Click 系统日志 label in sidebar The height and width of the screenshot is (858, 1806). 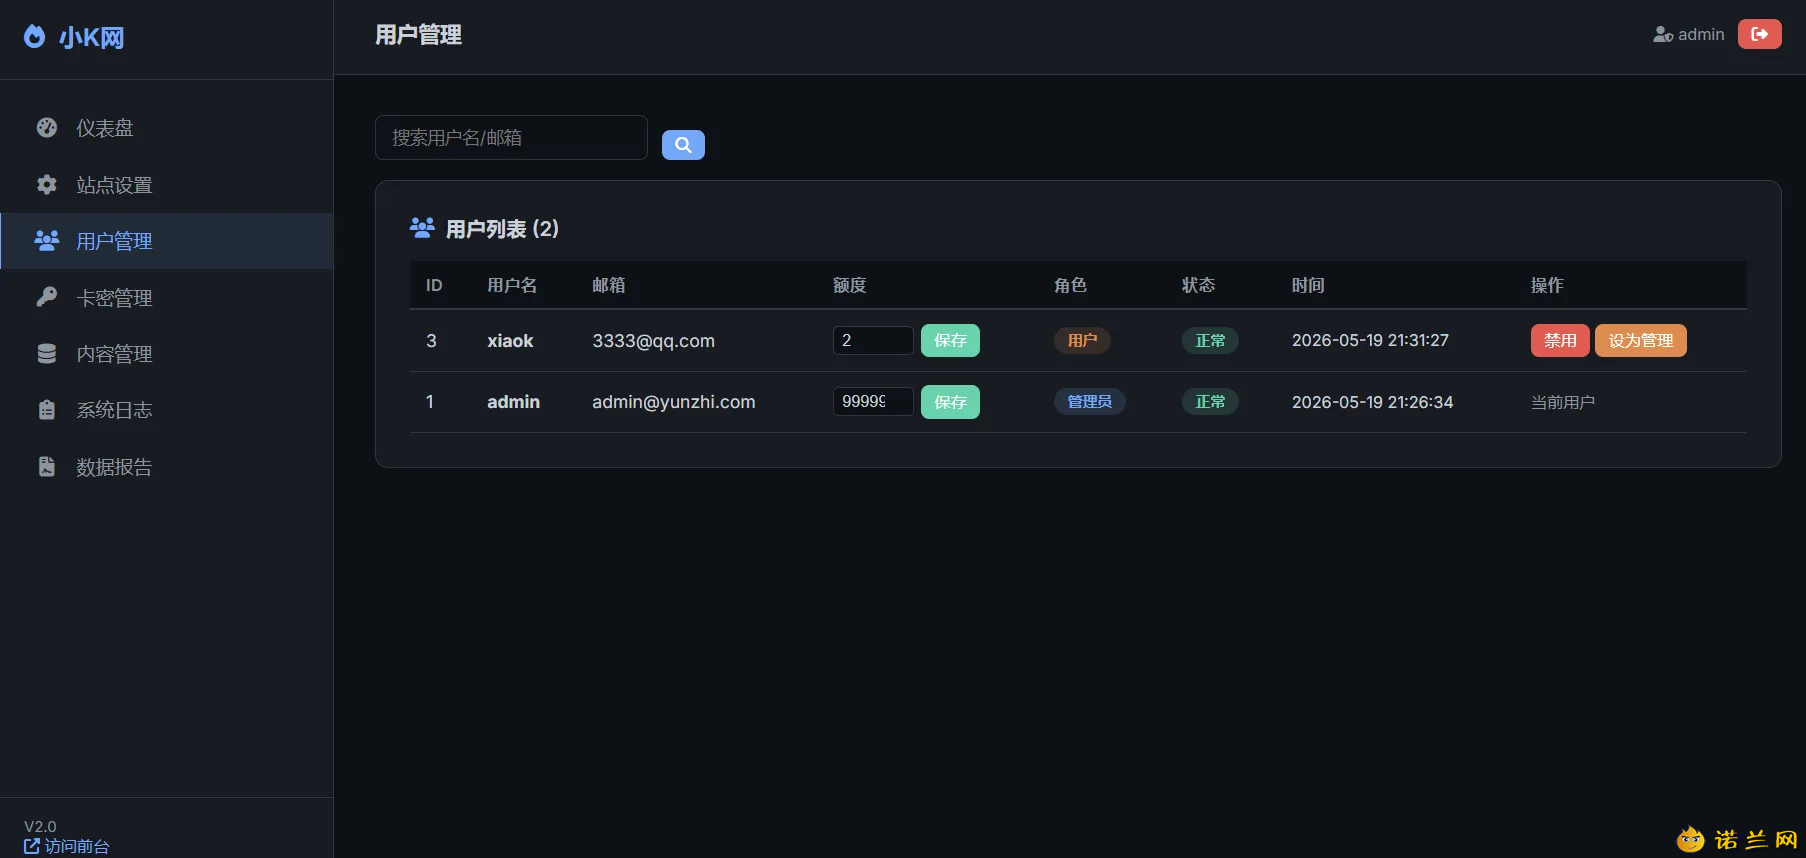[115, 410]
